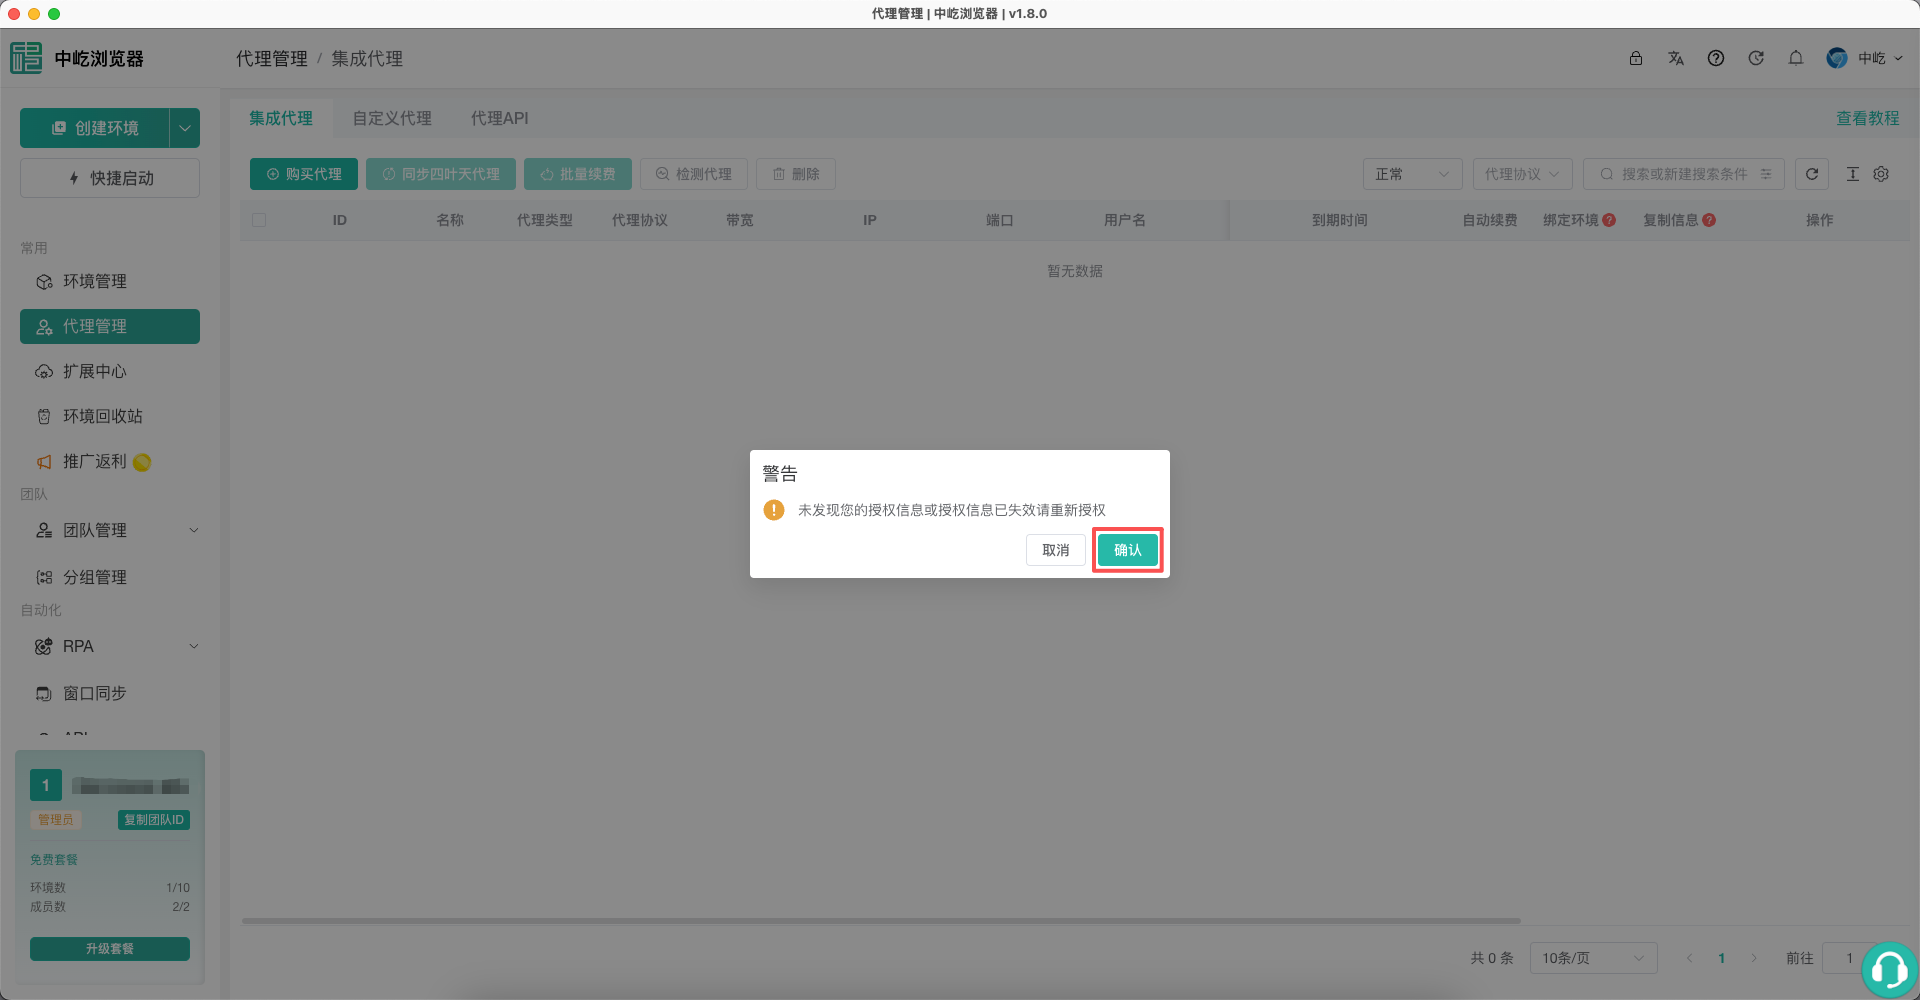Click the 删除 button in the toolbar
This screenshot has width=1920, height=1000.
click(796, 174)
